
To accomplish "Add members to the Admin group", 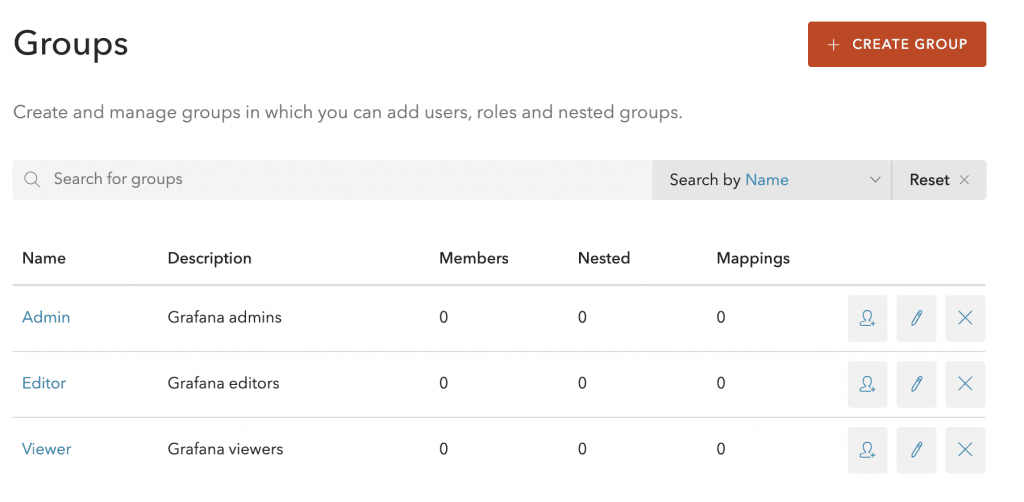I will [x=867, y=318].
